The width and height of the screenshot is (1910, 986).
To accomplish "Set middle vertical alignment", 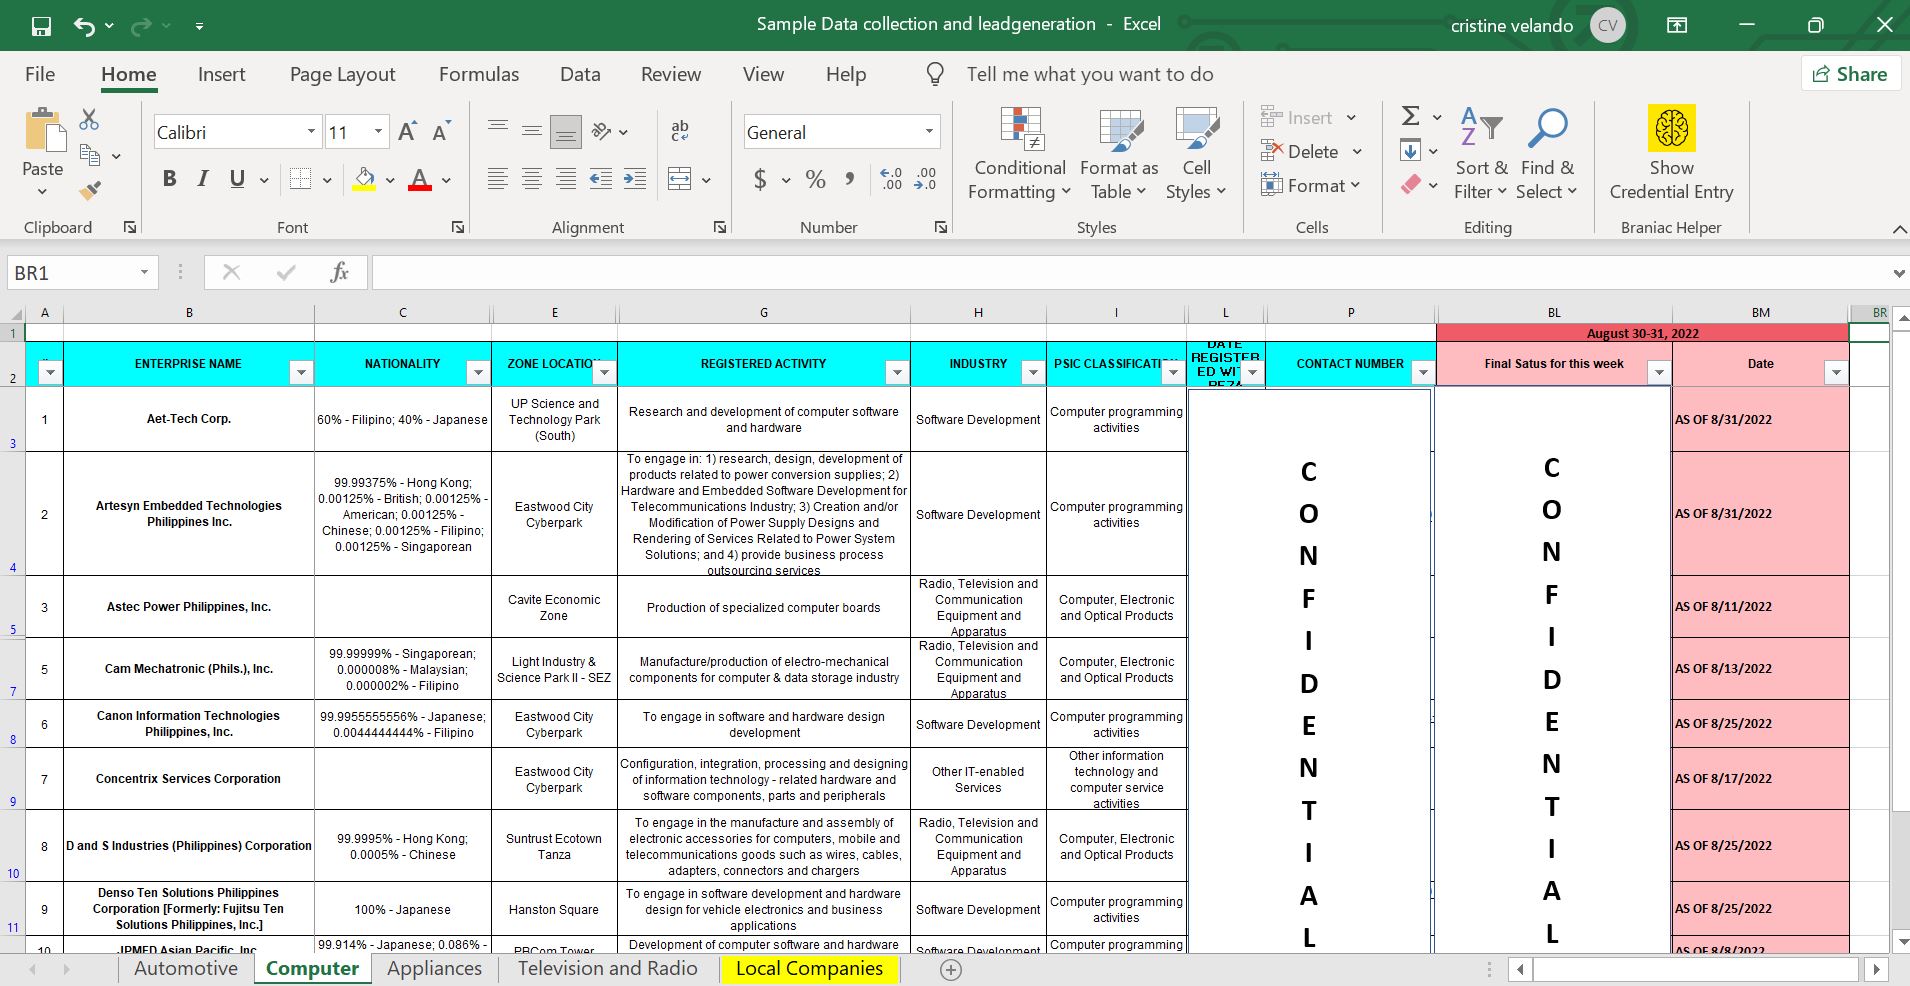I will [532, 130].
